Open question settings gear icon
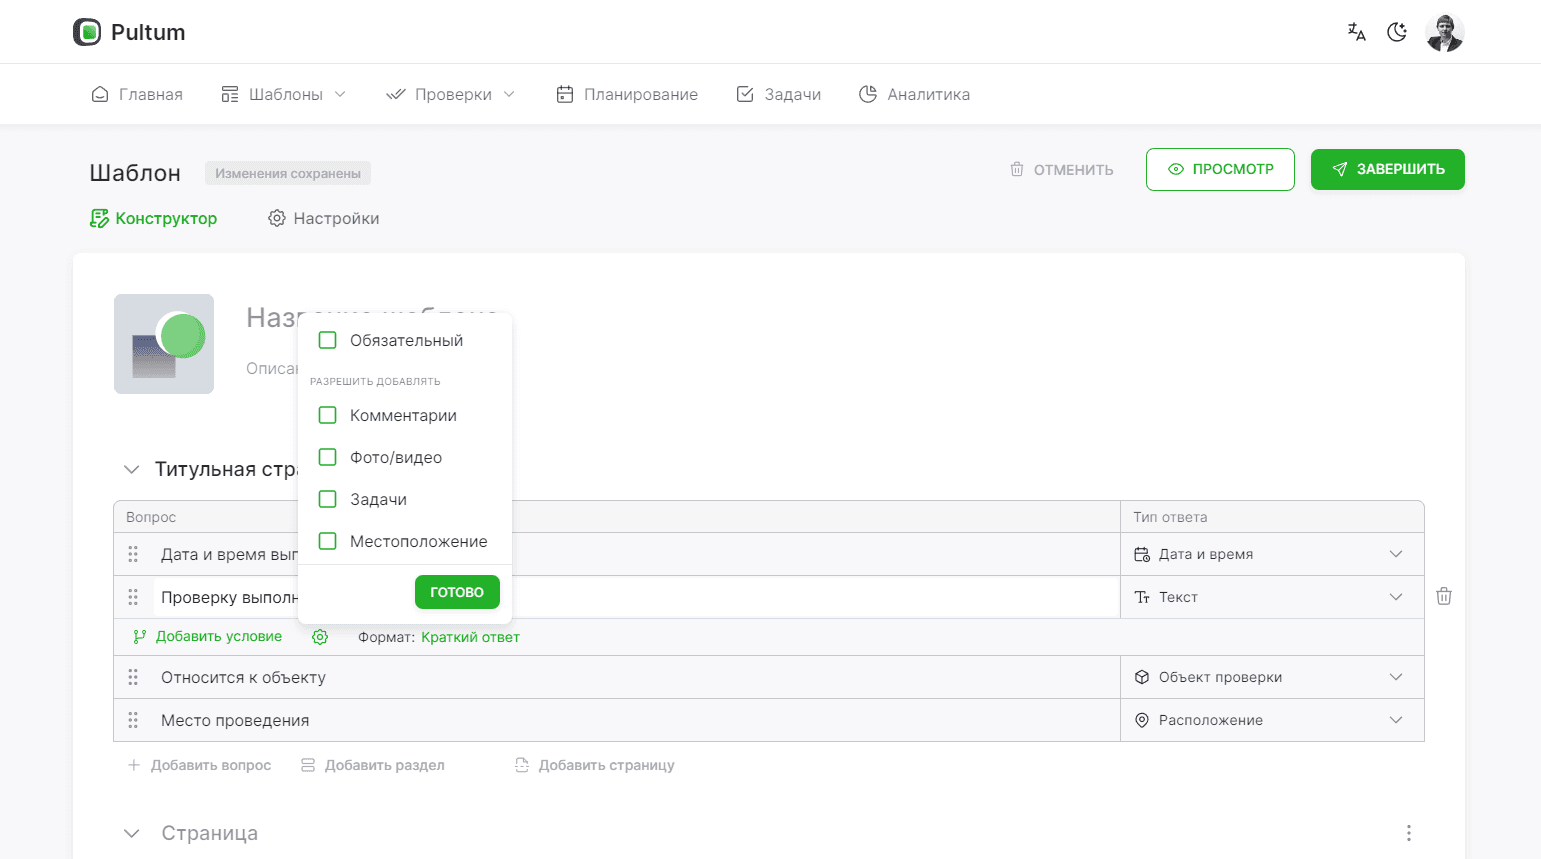 (x=320, y=637)
